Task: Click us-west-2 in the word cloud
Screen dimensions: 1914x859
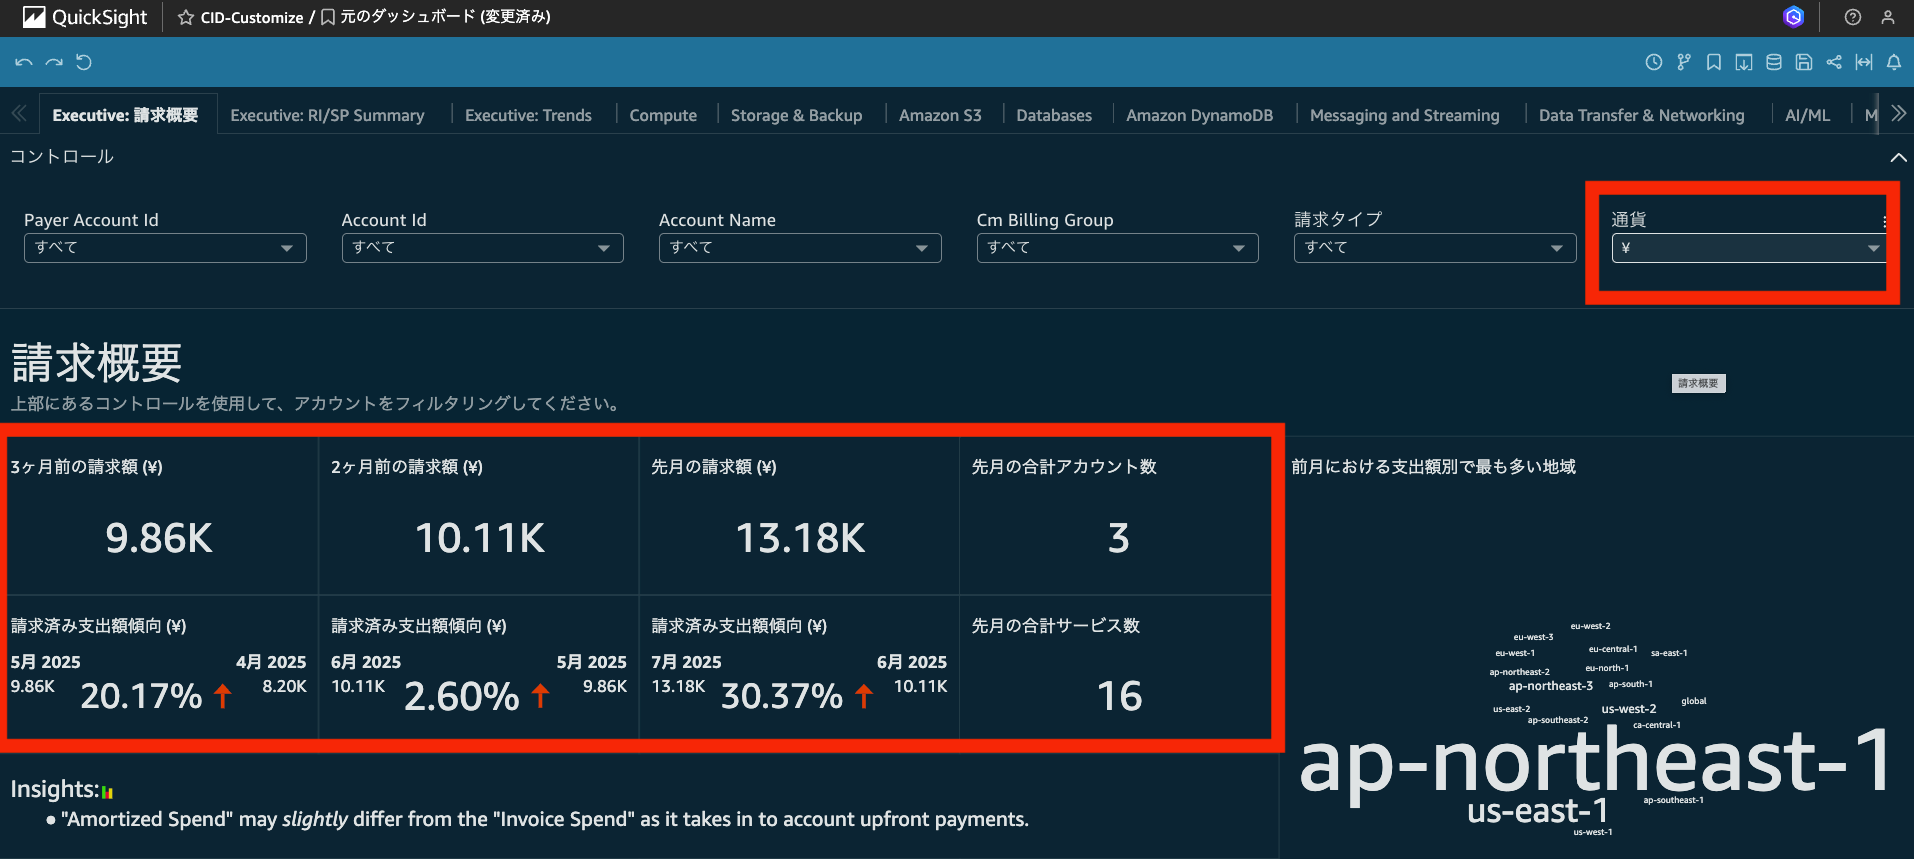Action: coord(1629,709)
